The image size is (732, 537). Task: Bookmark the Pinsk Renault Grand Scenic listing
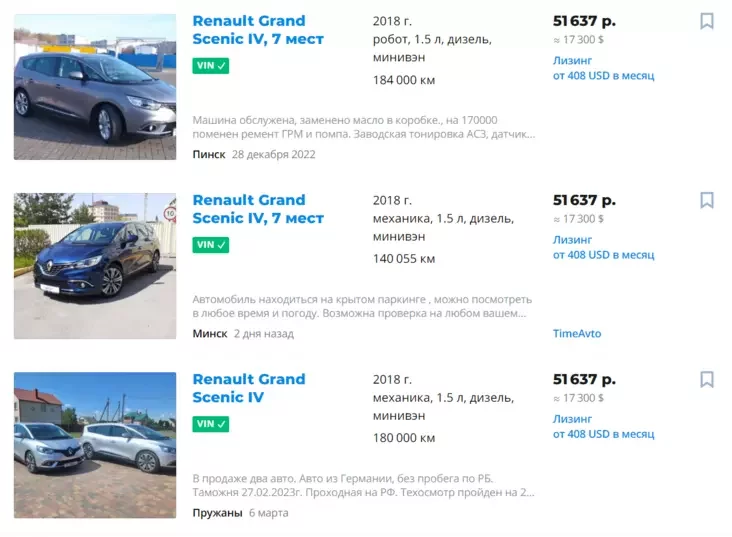click(x=706, y=21)
